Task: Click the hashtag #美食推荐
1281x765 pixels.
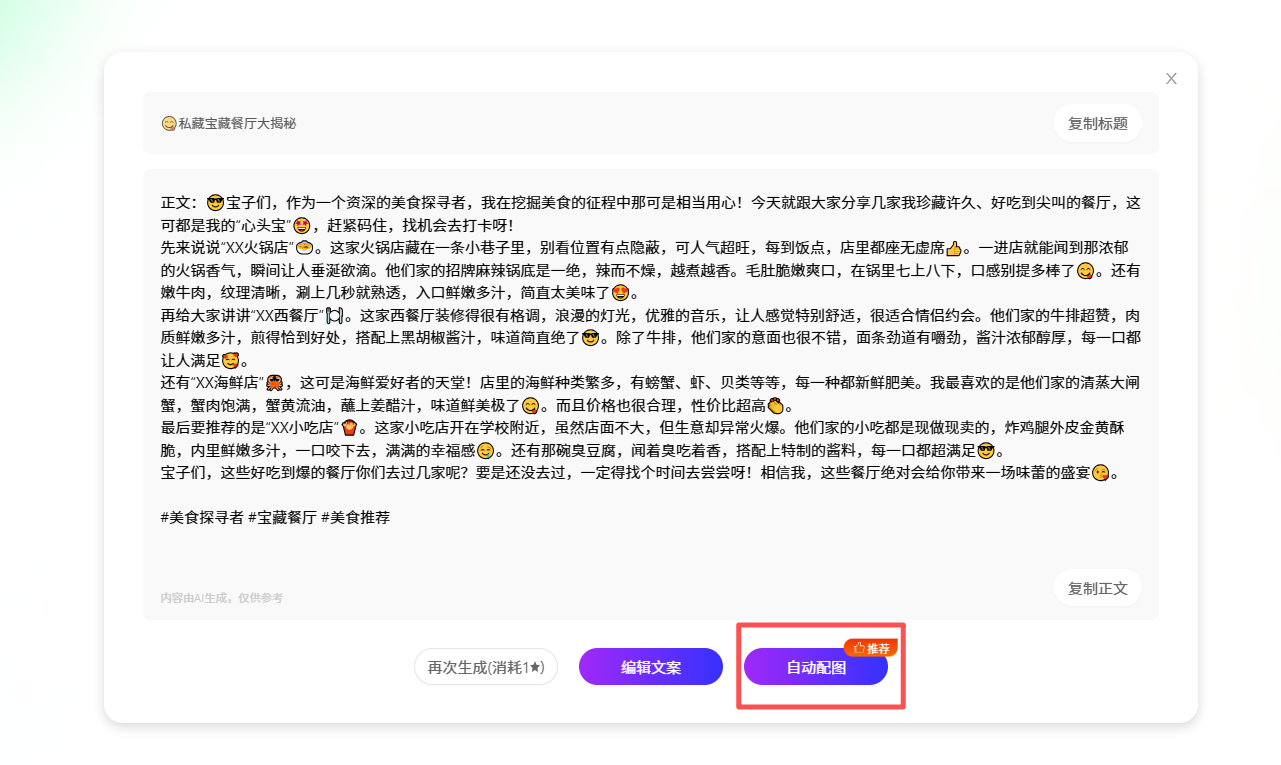Action: coord(355,517)
